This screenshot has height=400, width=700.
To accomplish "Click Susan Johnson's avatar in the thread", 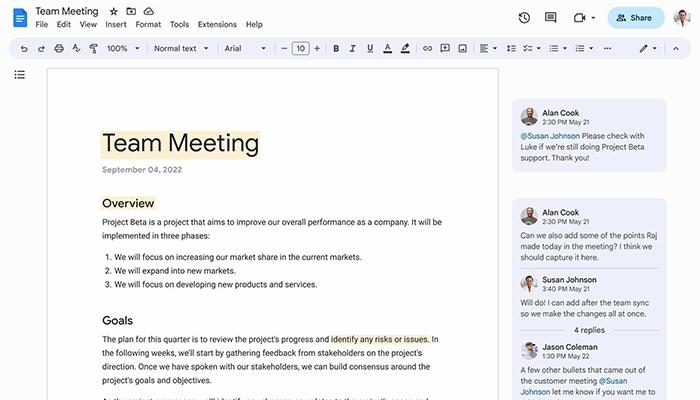I will point(529,283).
